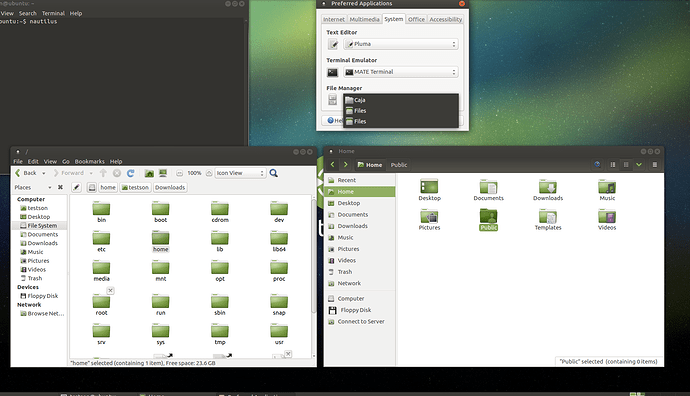
Task: Open Icon View dropdown in Caja
Action: click(240, 173)
